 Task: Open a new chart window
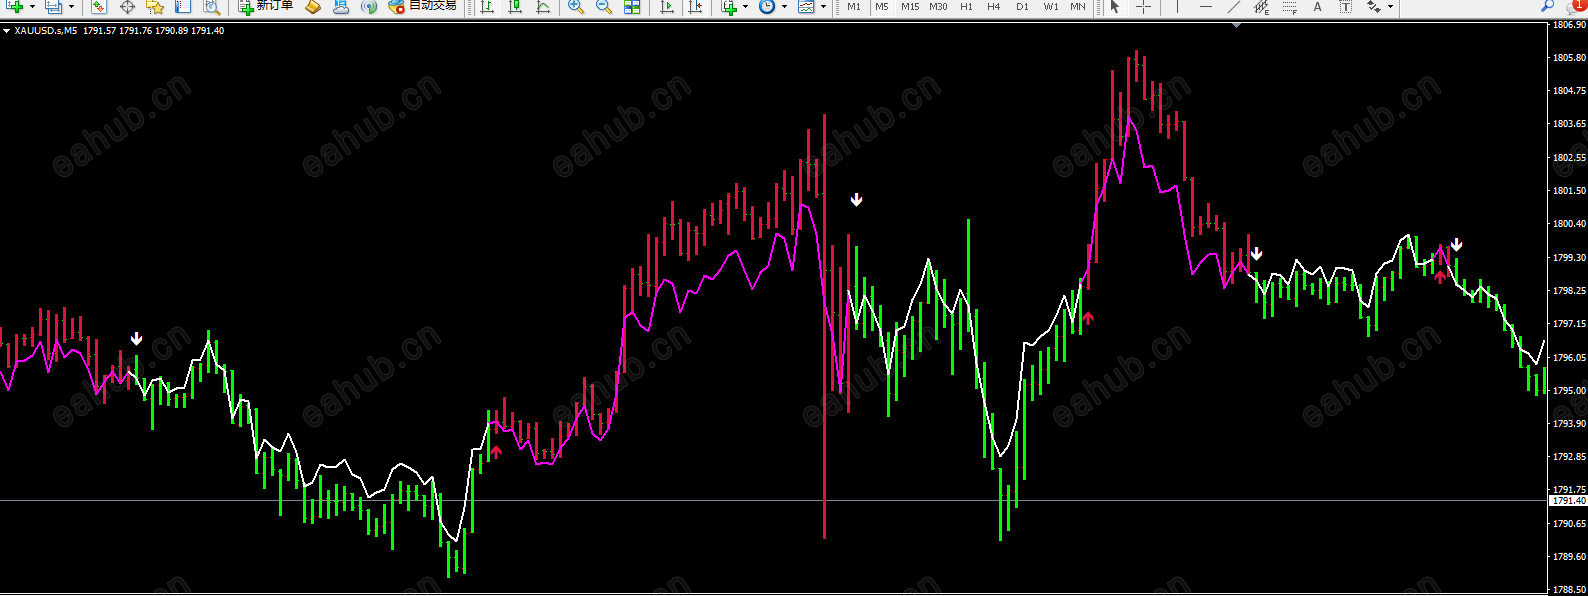(x=14, y=6)
